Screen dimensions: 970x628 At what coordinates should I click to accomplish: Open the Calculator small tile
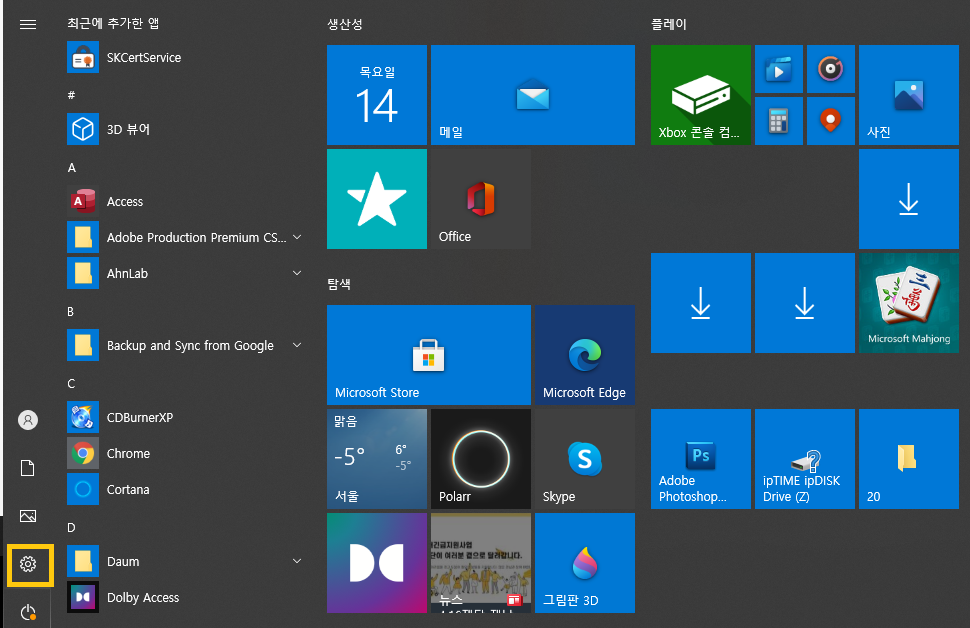point(779,121)
